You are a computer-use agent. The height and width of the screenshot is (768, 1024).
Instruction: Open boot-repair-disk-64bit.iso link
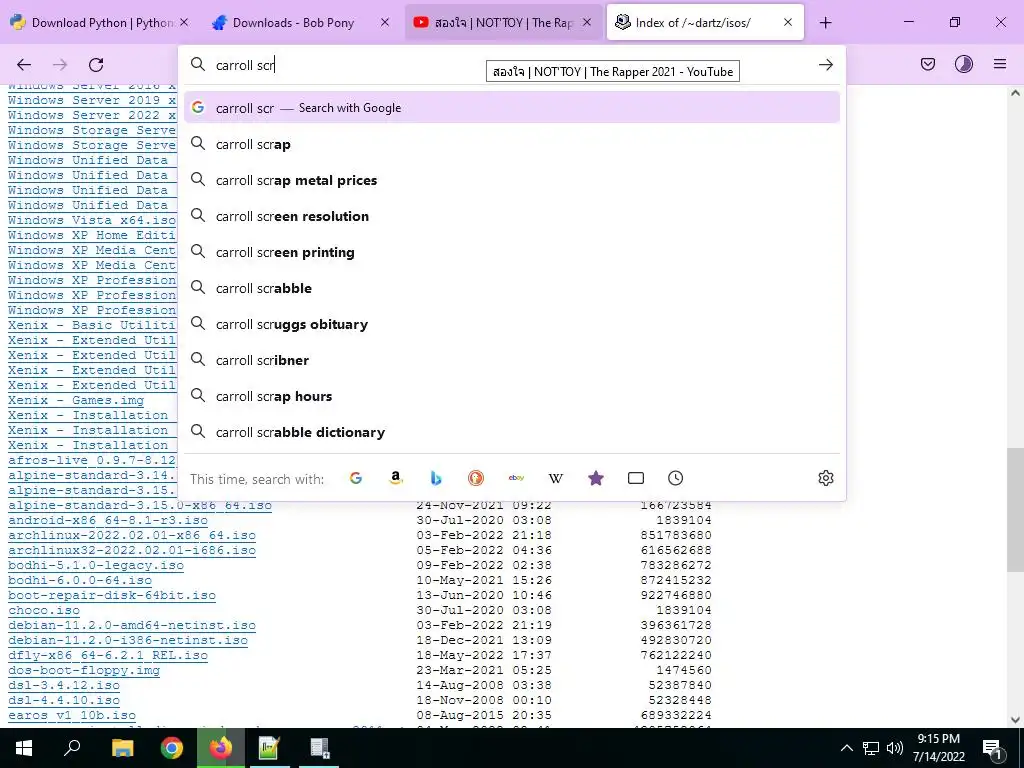[112, 596]
